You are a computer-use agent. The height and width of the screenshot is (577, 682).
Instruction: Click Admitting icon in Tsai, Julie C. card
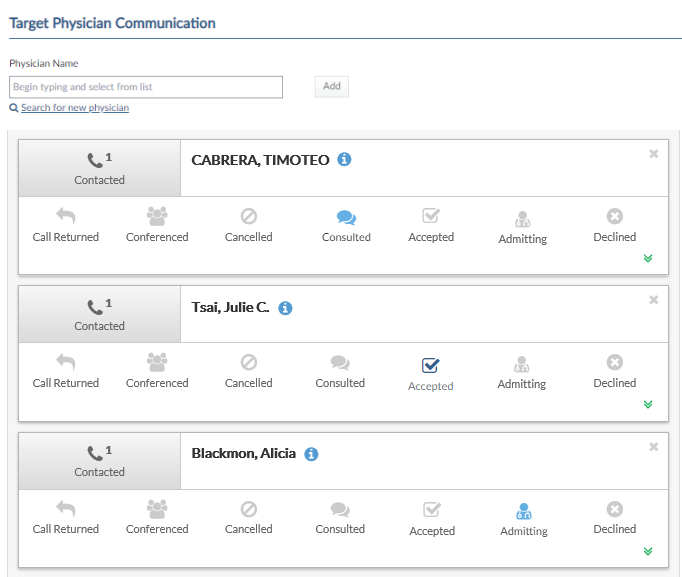pyautogui.click(x=522, y=364)
